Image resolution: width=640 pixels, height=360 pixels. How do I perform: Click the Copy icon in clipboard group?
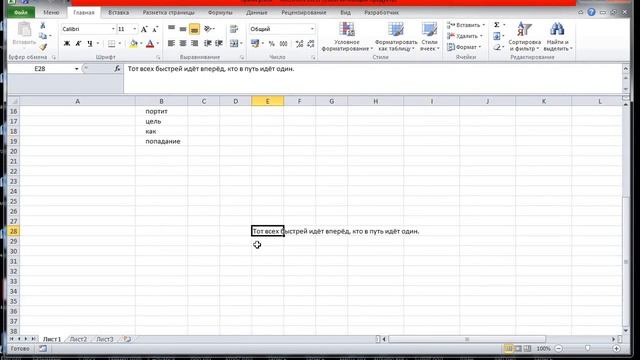[x=43, y=36]
